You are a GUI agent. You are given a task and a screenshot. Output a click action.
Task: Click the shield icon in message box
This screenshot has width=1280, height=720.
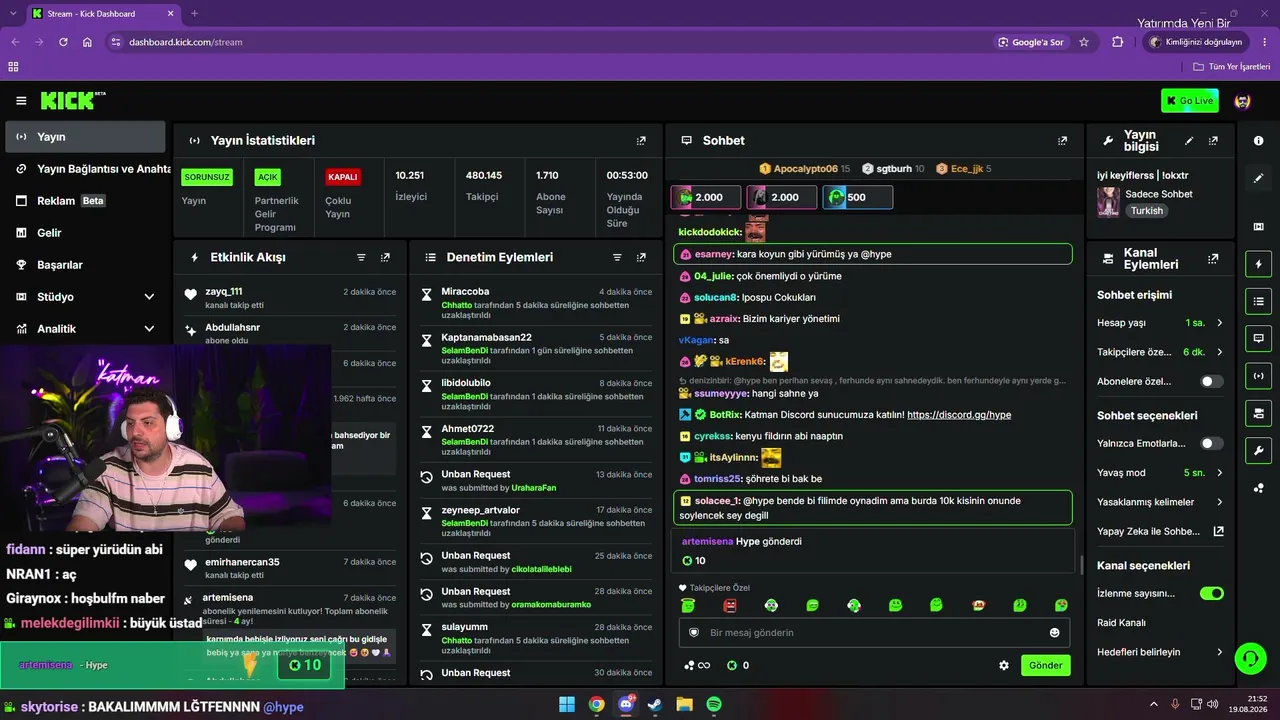(694, 633)
